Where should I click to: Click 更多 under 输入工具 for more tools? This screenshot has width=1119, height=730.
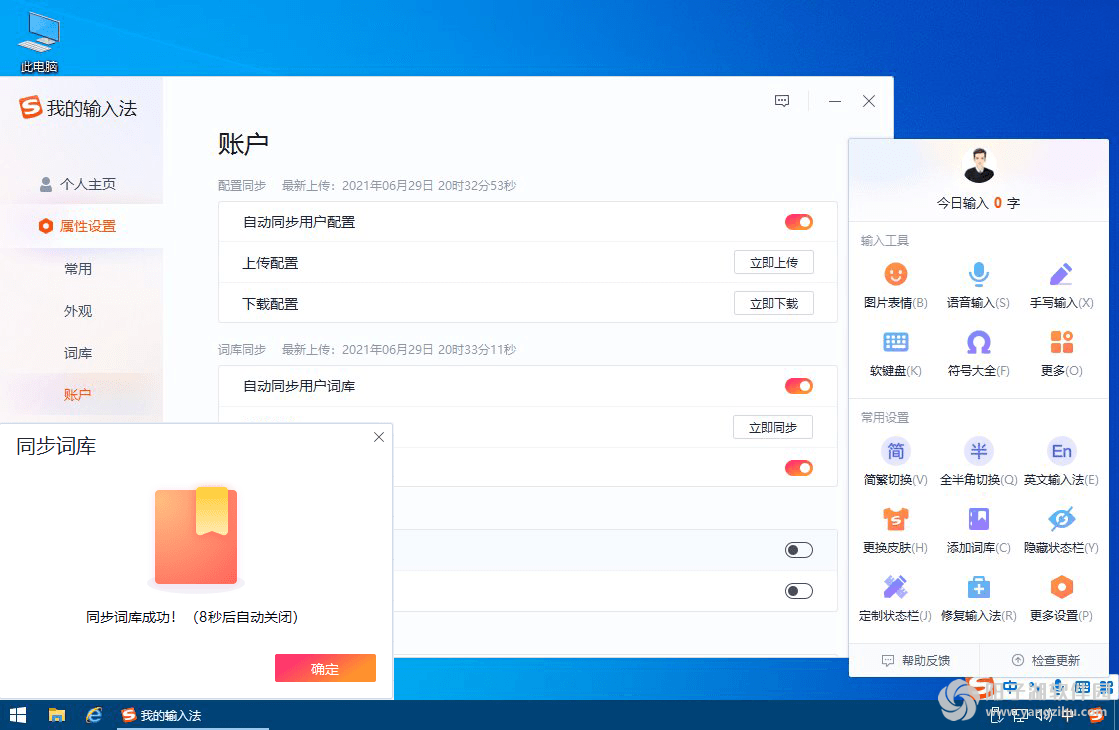pyautogui.click(x=1060, y=355)
